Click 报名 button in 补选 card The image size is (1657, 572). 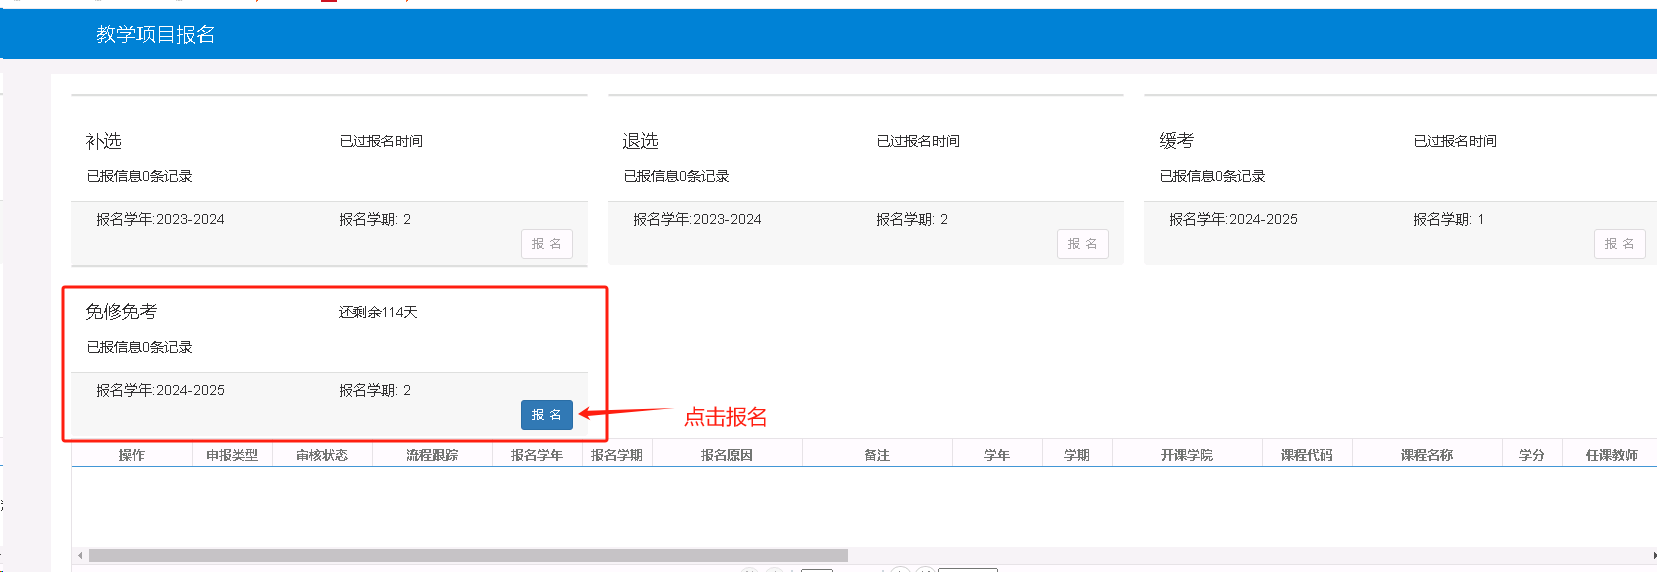(546, 244)
